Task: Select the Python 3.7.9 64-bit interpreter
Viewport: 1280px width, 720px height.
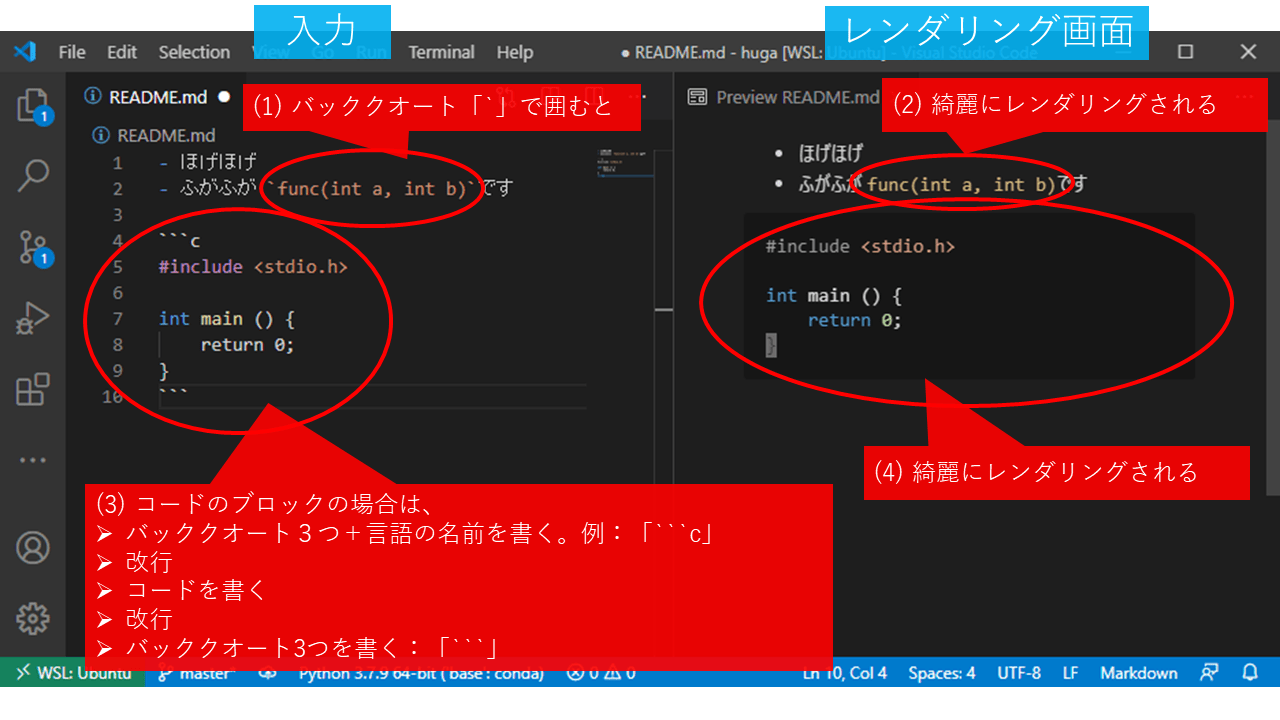Action: pos(421,673)
